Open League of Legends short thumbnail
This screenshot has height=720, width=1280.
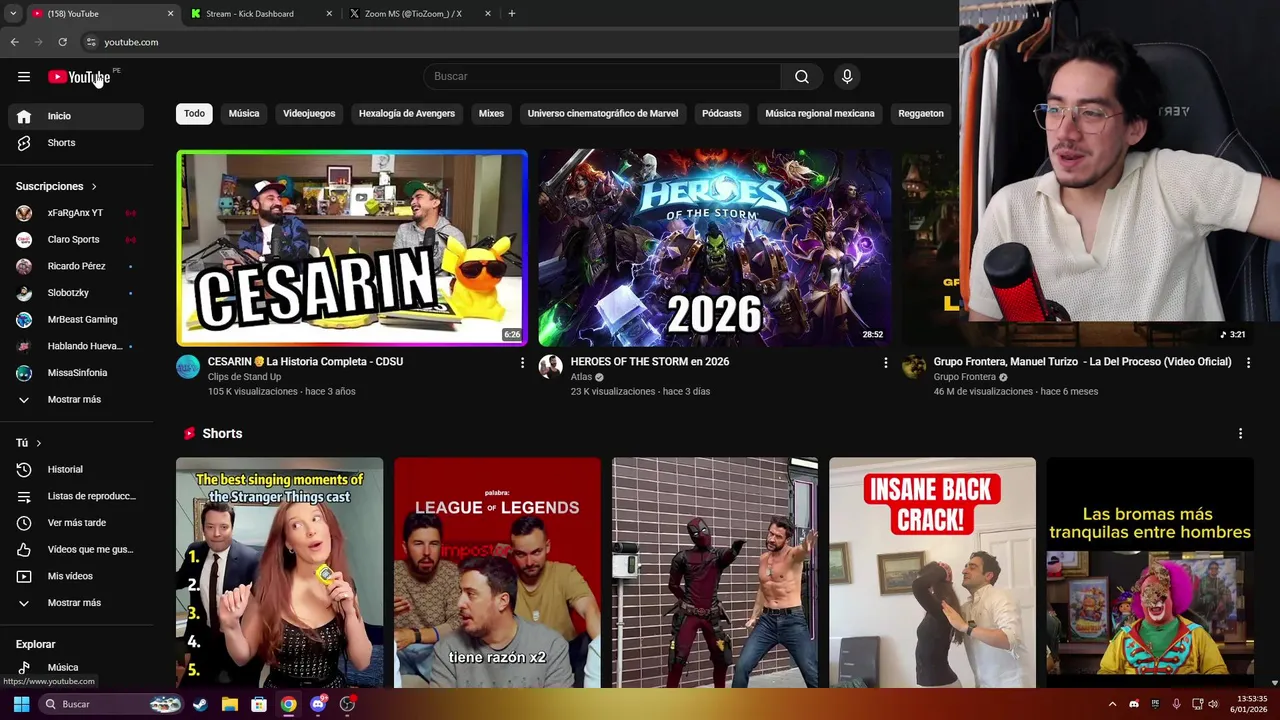point(497,573)
